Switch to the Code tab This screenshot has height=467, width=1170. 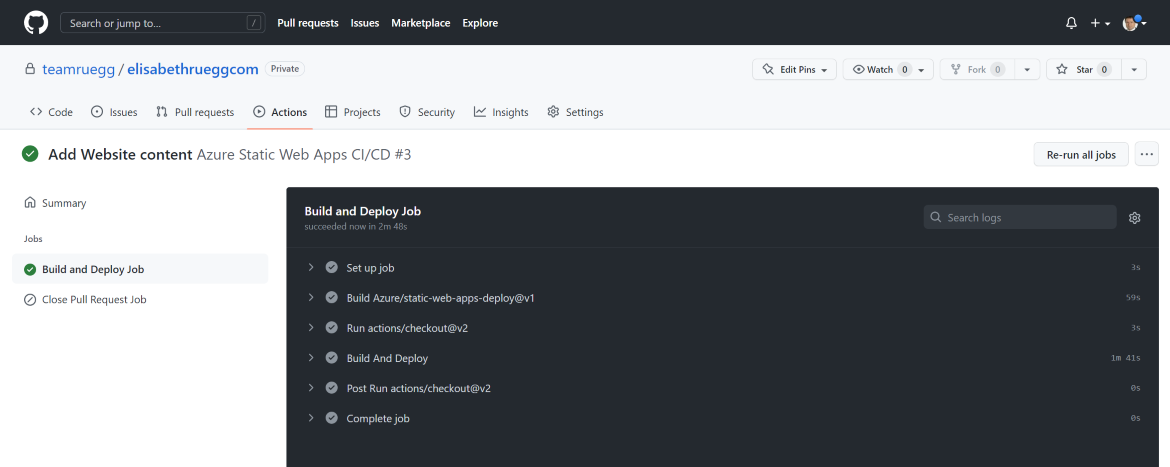click(51, 112)
